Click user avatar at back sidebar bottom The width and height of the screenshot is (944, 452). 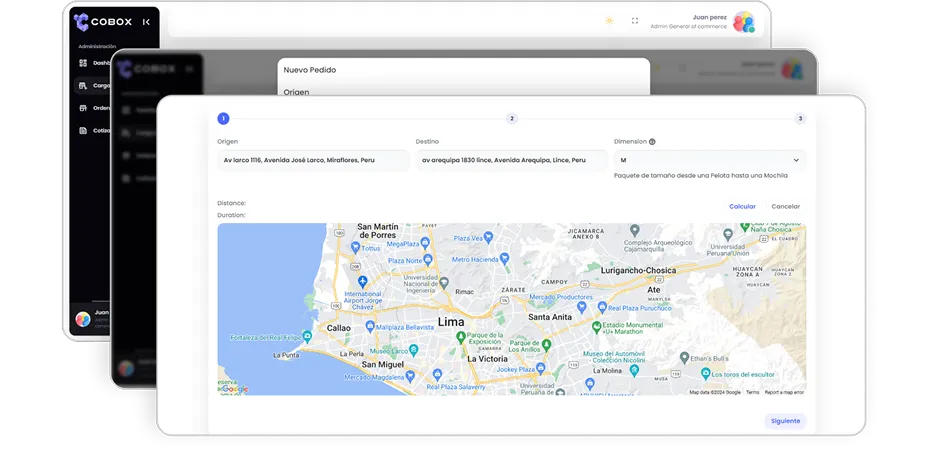83,319
